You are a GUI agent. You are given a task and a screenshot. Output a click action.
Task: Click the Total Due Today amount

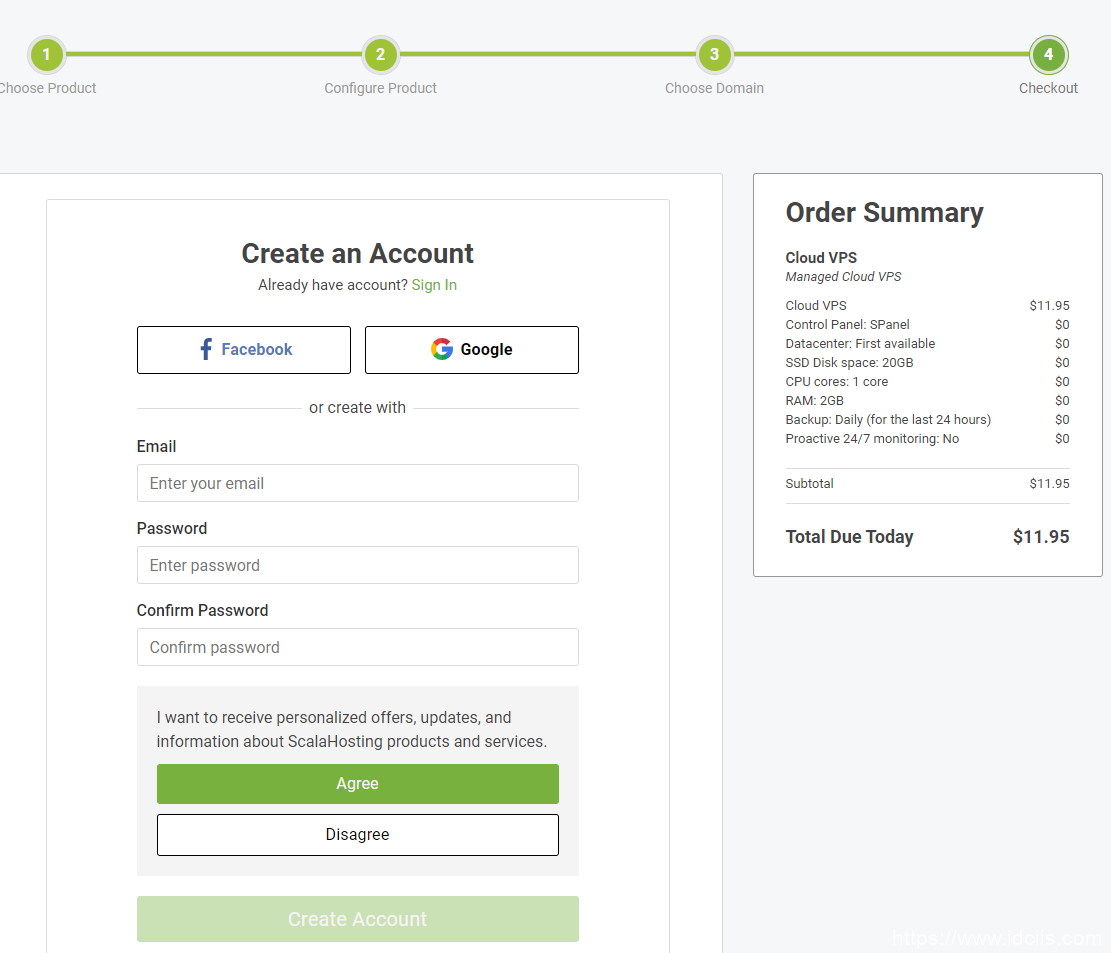1040,537
